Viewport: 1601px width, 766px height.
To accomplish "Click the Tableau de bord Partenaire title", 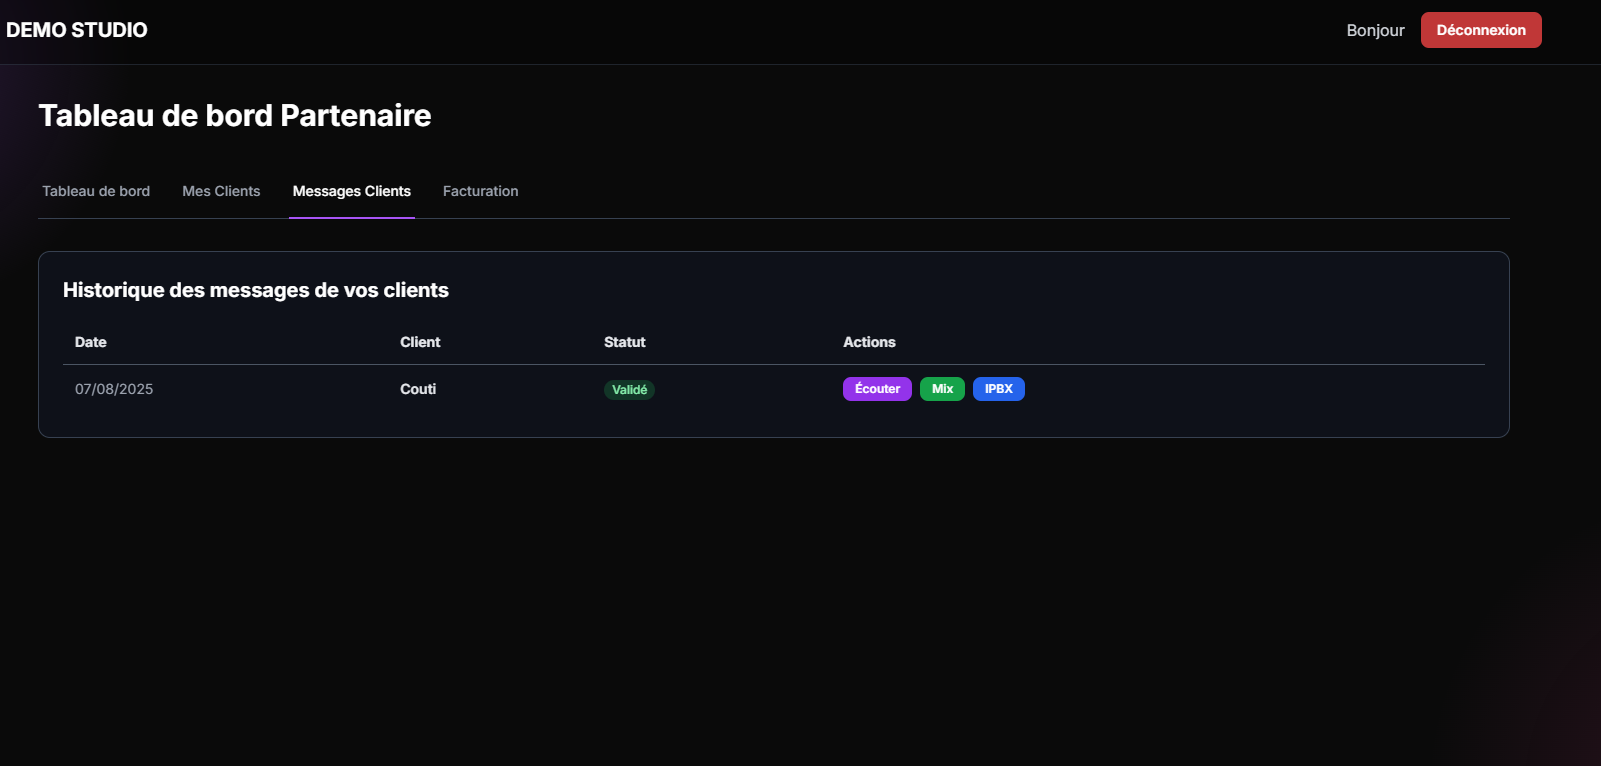I will [235, 116].
